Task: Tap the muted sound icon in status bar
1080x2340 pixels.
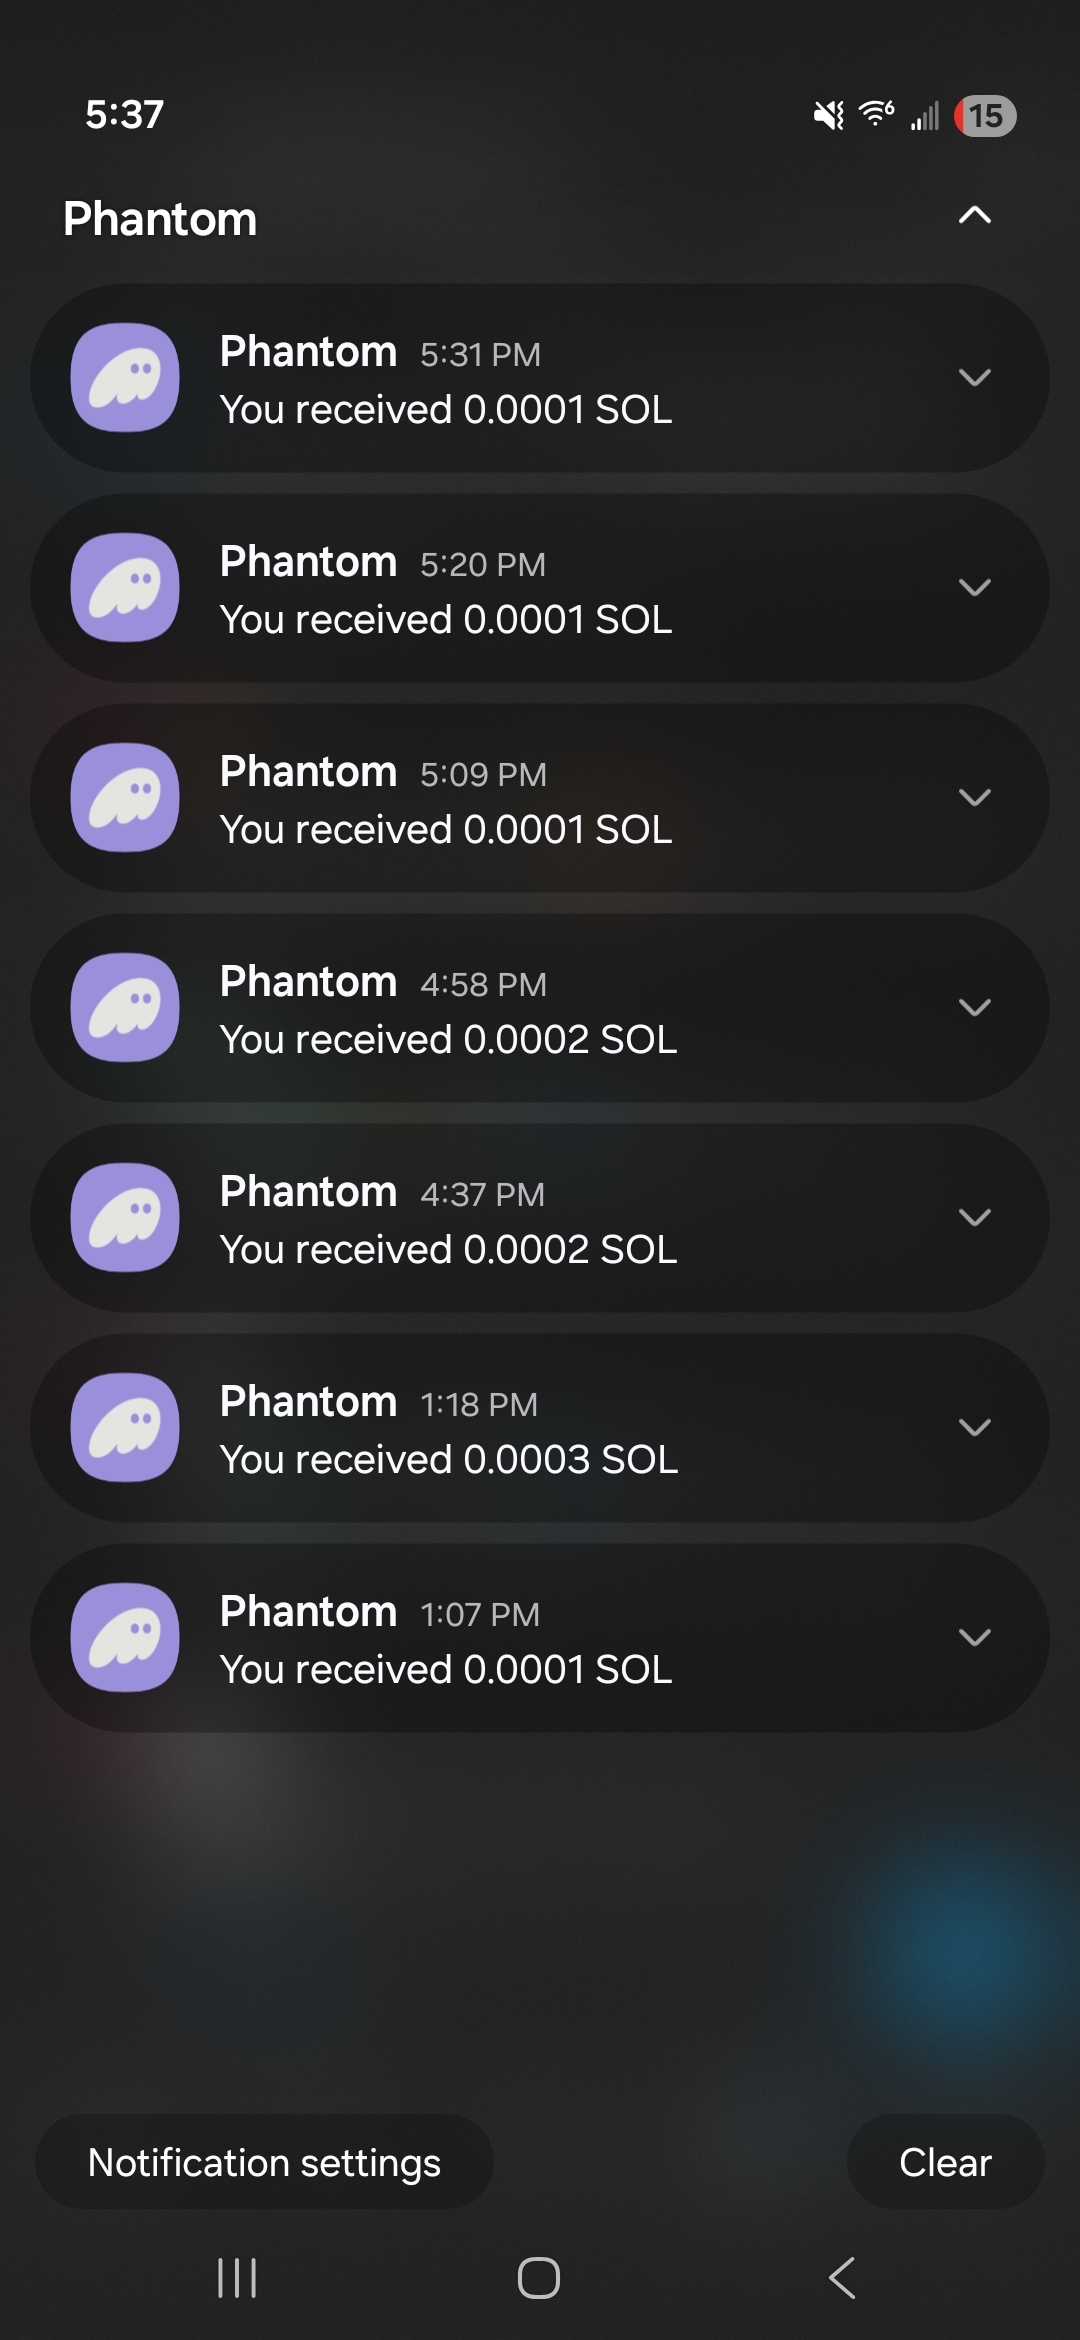Action: click(829, 116)
